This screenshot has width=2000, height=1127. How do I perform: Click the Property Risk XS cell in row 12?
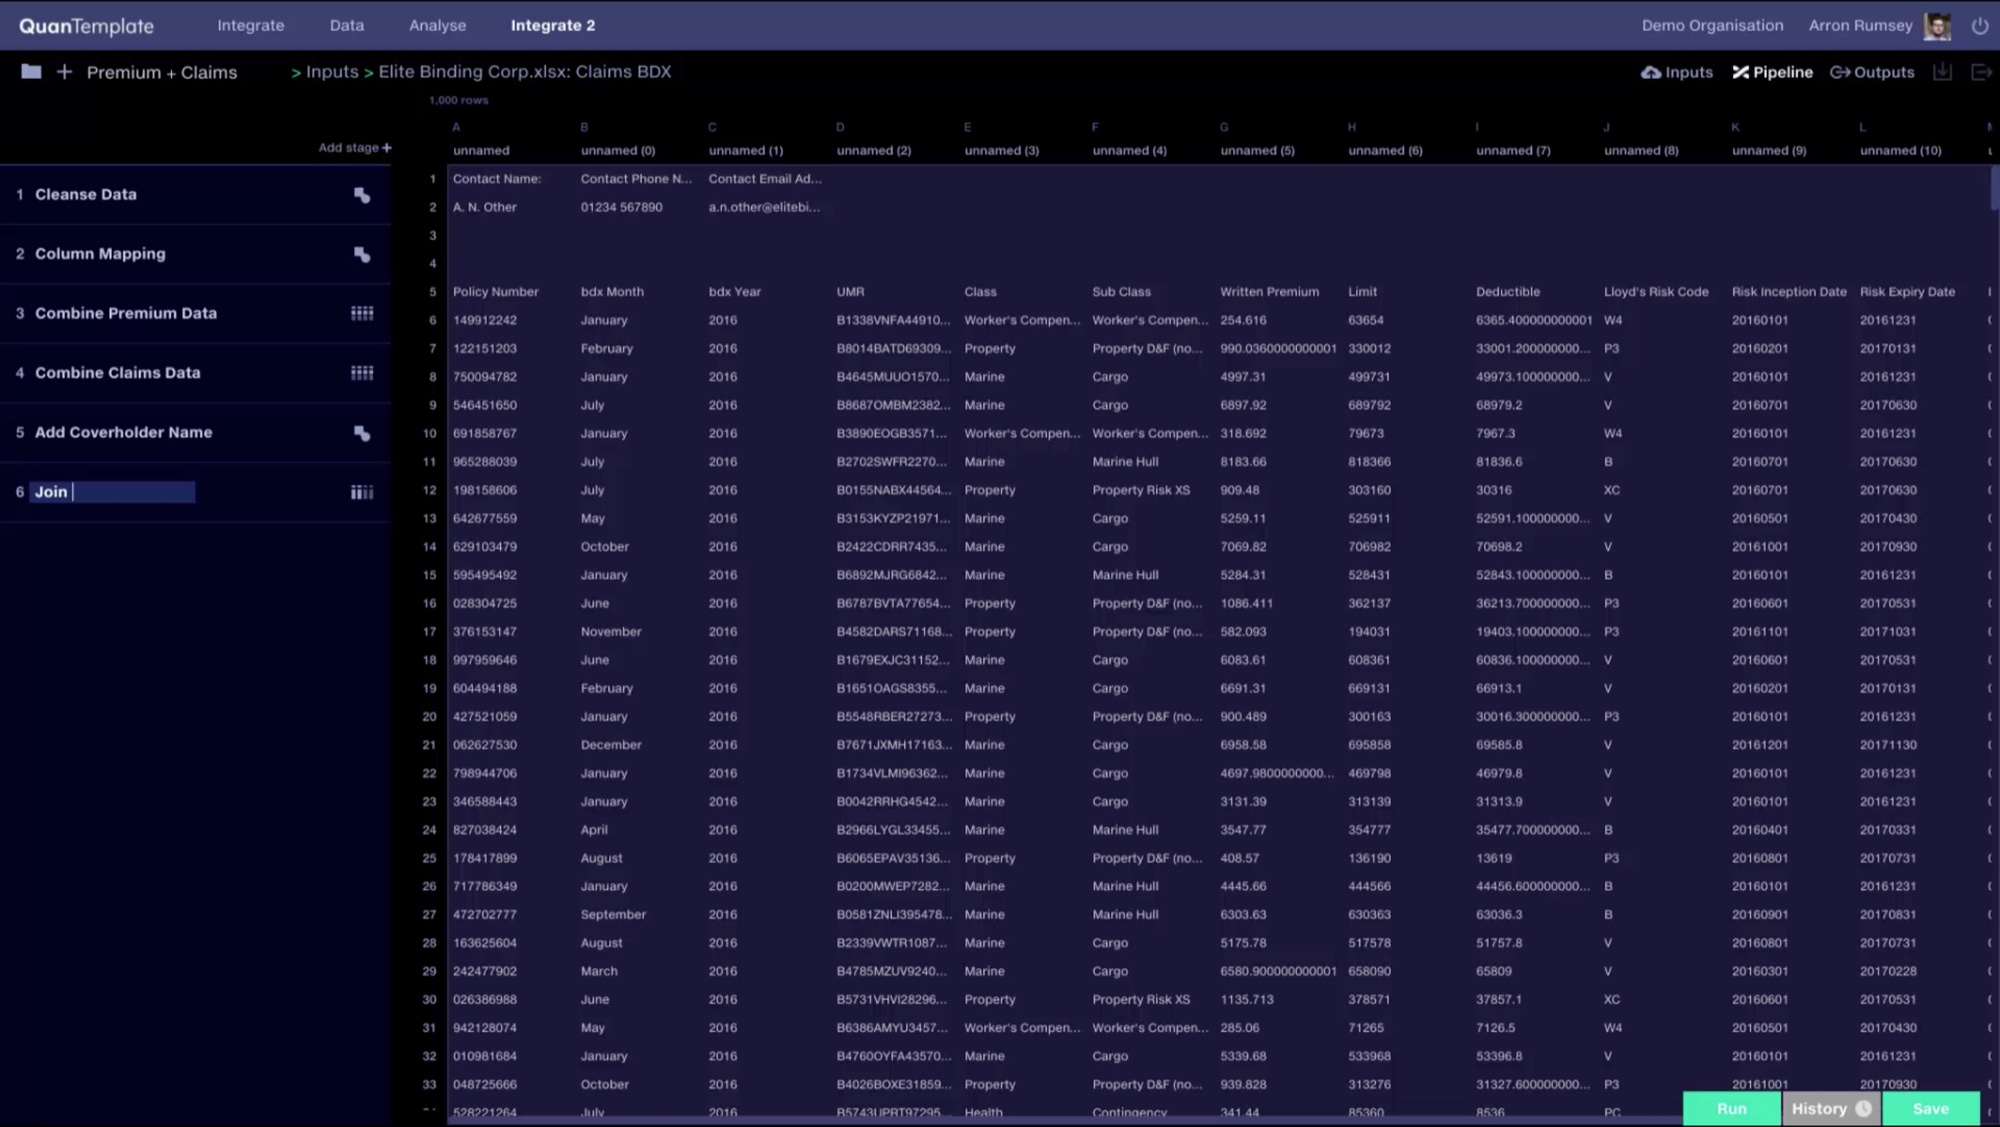tap(1141, 490)
